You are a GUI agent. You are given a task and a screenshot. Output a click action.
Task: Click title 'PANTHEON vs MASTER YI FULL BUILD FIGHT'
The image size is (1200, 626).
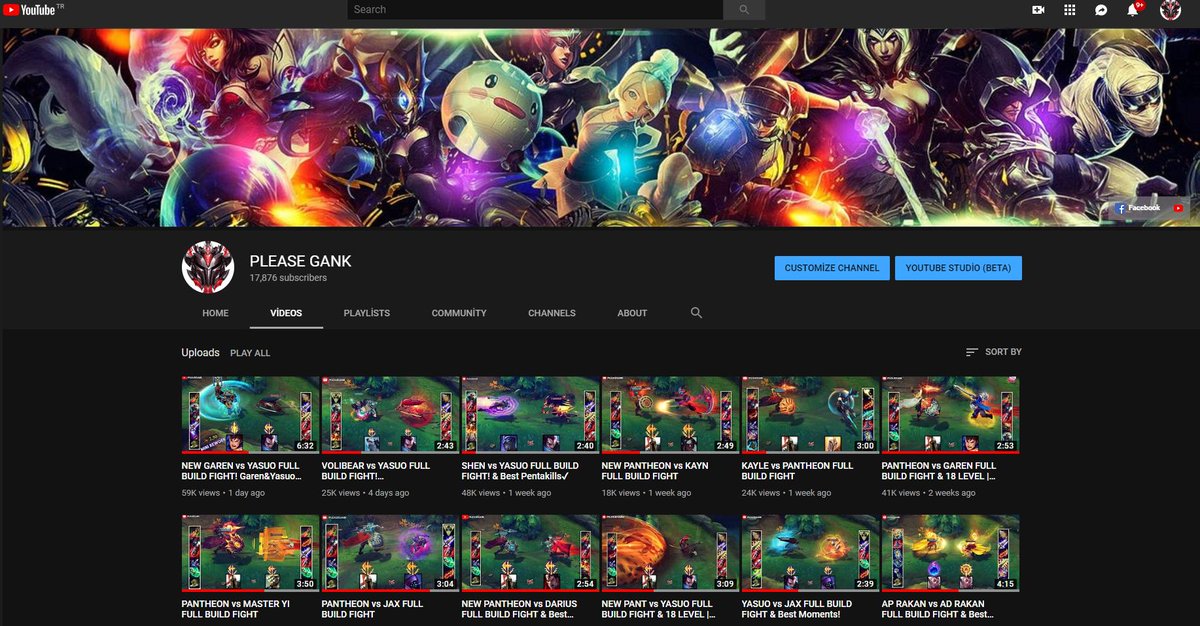pyautogui.click(x=237, y=609)
